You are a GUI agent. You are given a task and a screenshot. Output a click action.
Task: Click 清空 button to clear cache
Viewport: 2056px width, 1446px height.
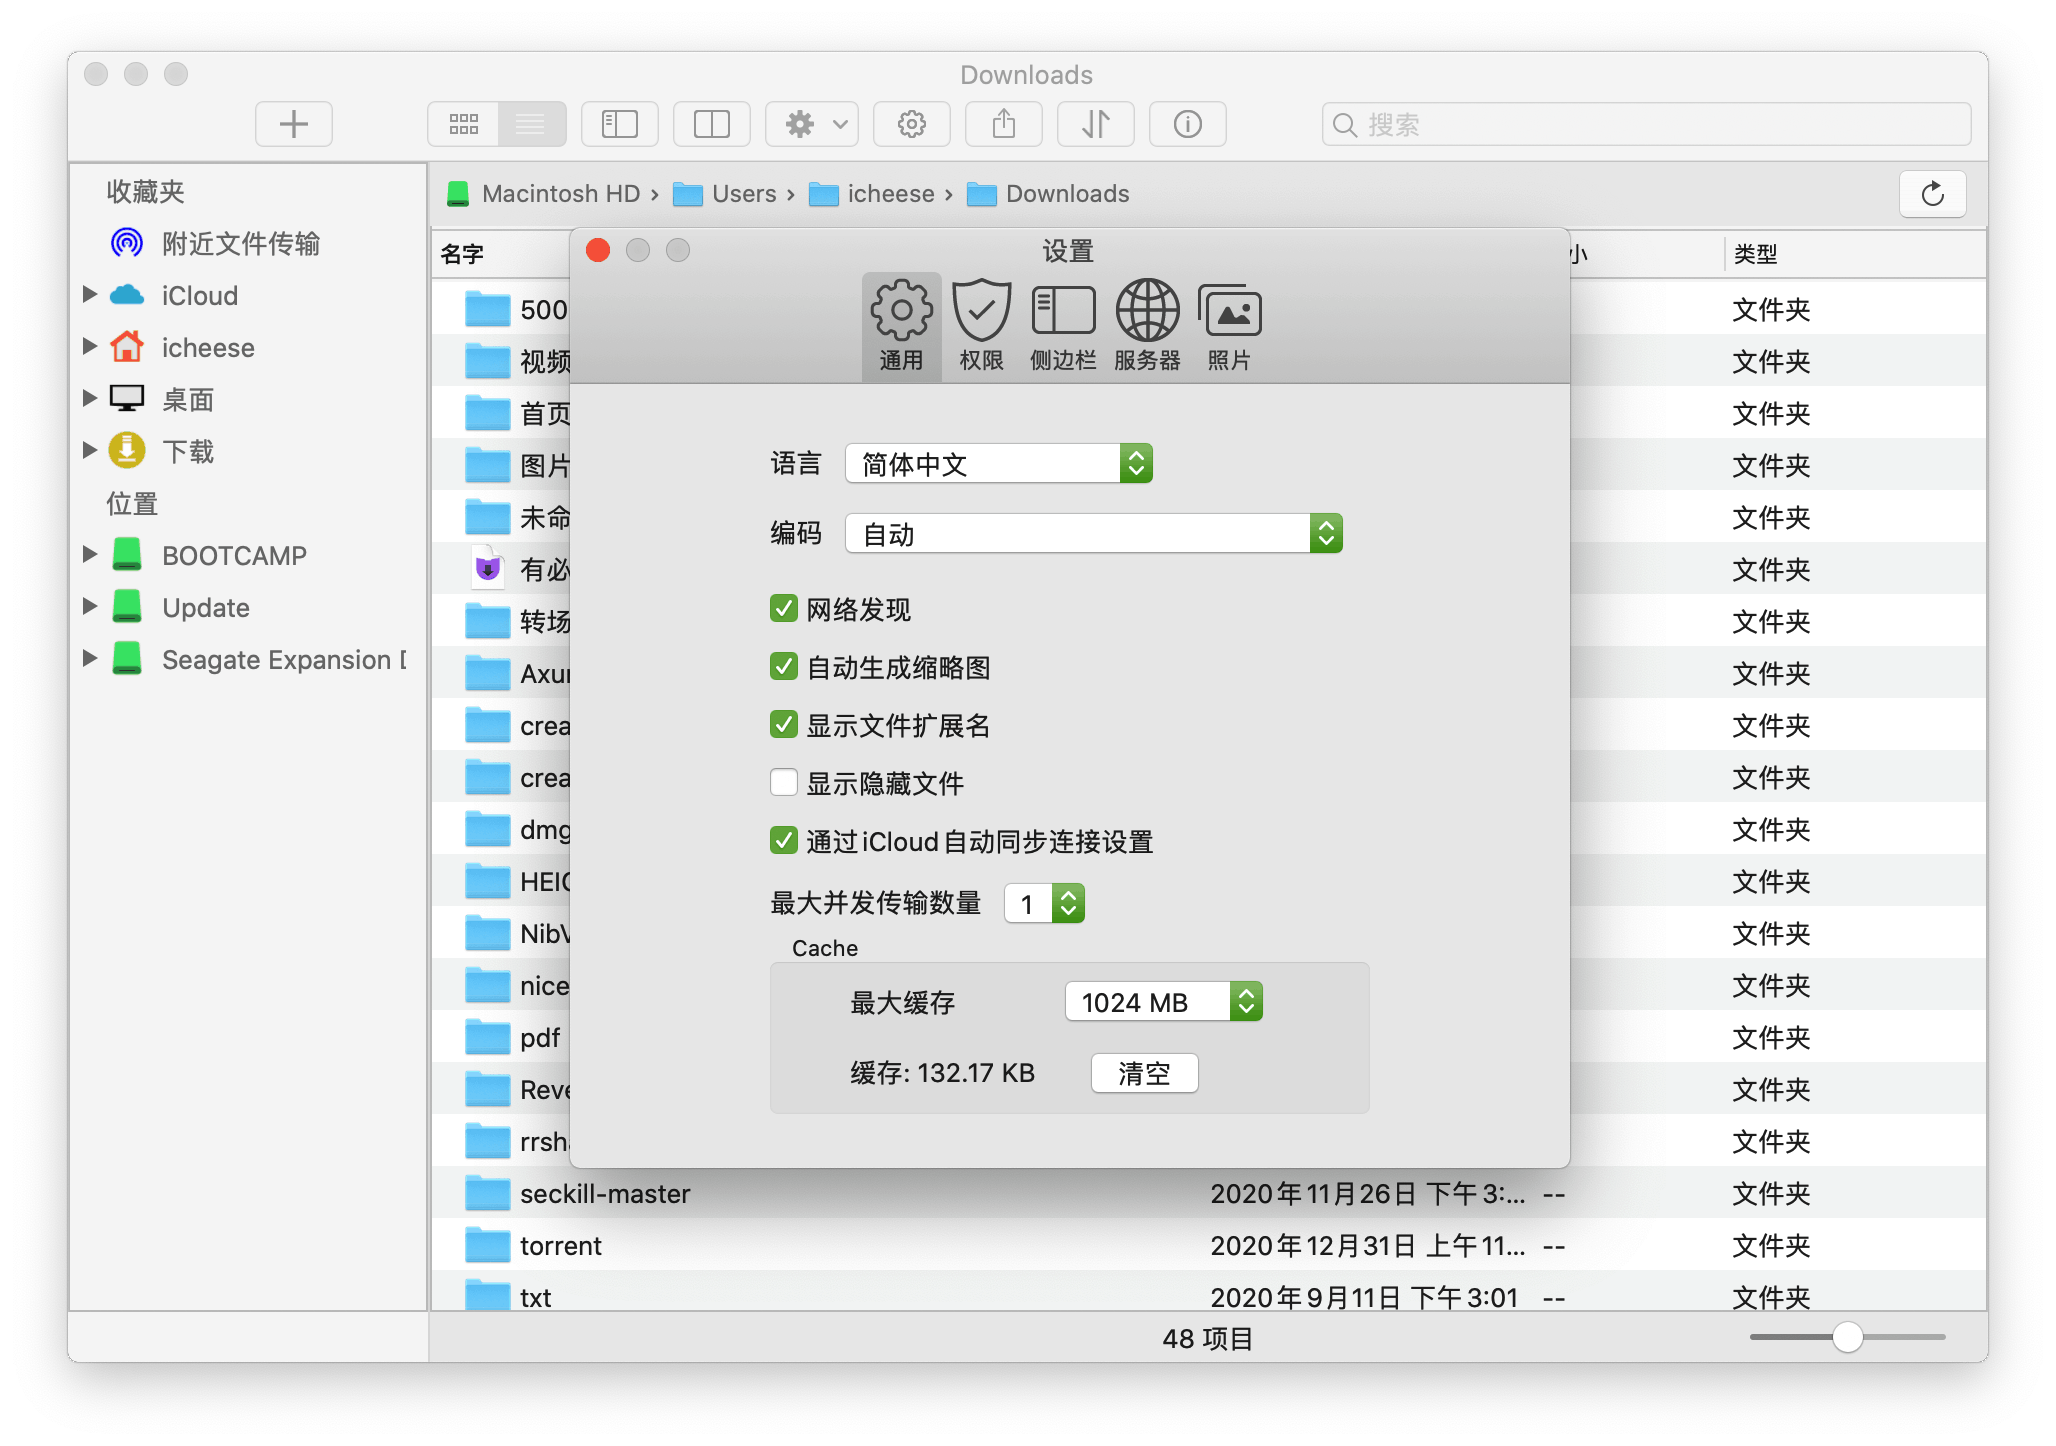coord(1141,1072)
